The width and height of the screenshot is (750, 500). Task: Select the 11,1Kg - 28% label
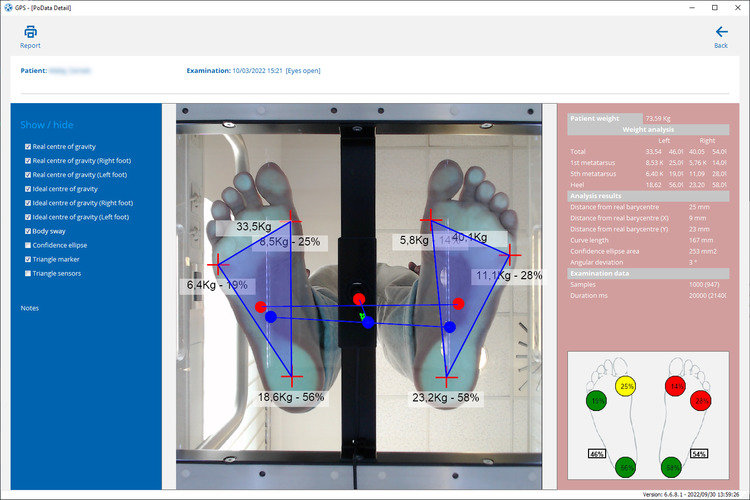pyautogui.click(x=509, y=276)
